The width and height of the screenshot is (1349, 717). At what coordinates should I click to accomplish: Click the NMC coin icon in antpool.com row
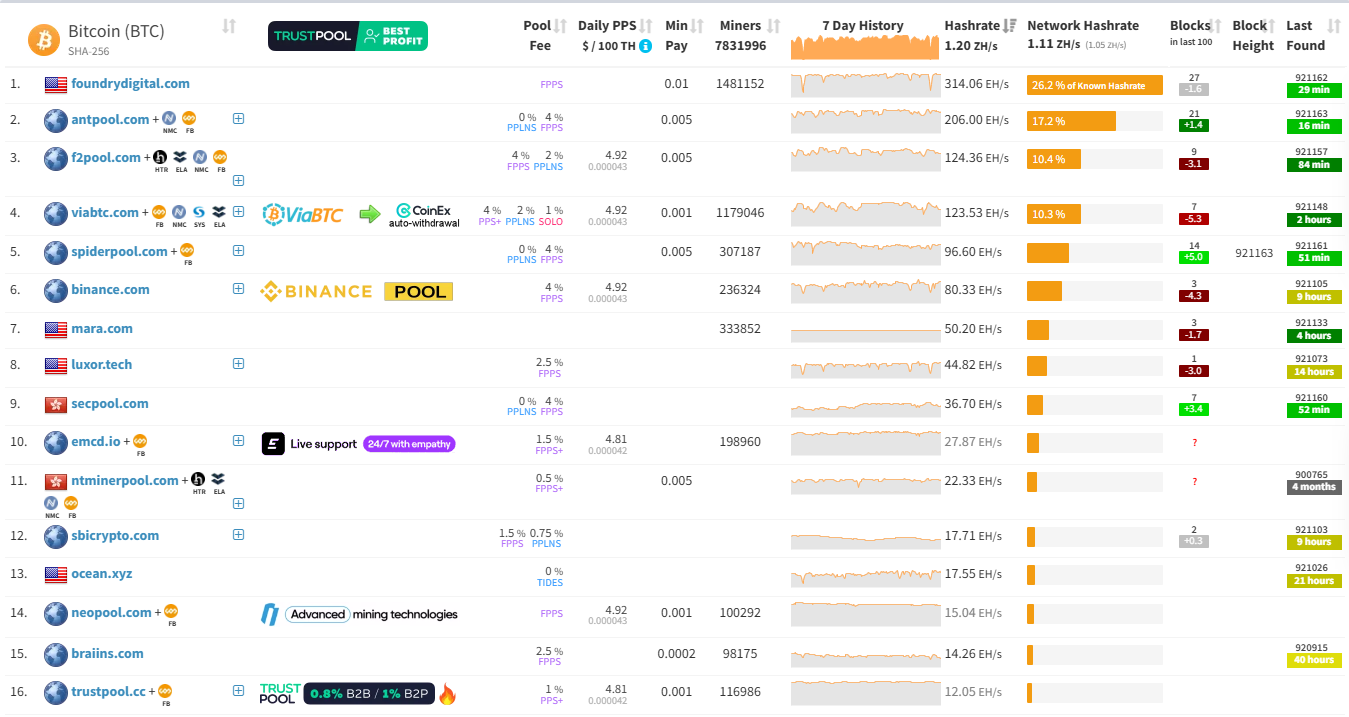[169, 119]
